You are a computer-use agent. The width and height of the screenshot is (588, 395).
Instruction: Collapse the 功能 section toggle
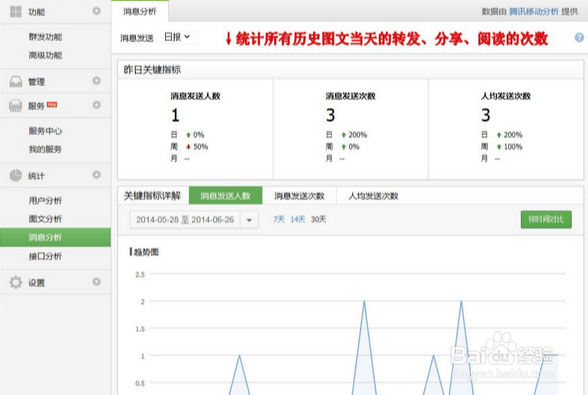pos(96,11)
